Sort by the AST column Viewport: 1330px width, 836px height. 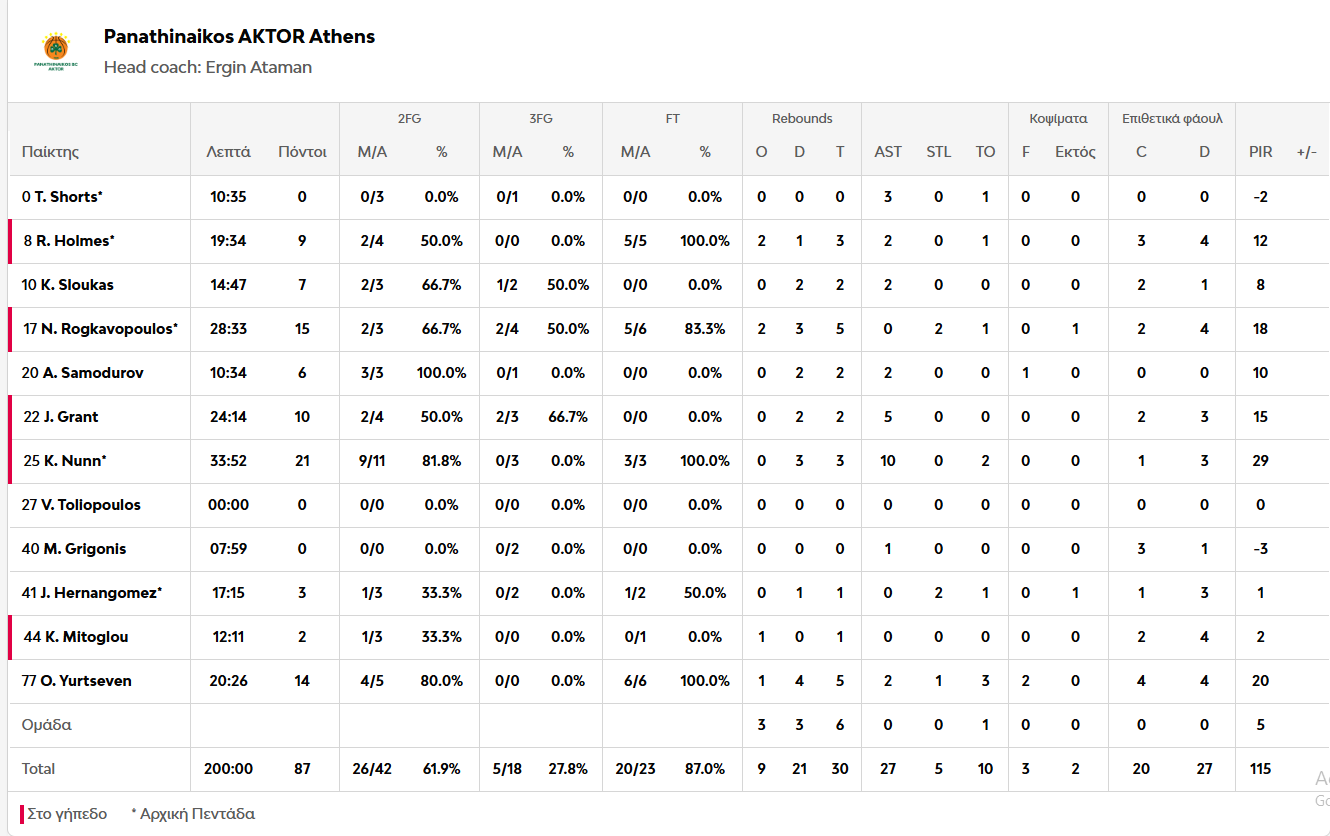888,152
